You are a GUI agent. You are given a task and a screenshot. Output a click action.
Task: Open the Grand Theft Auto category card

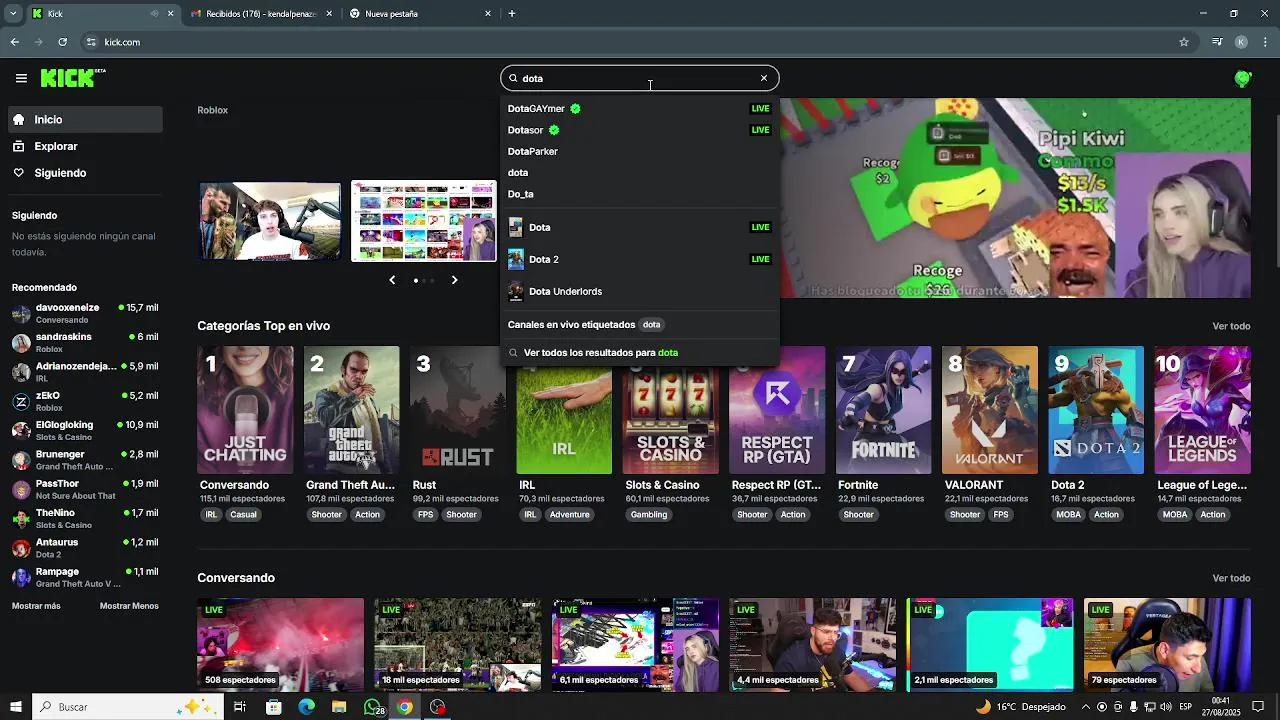351,410
